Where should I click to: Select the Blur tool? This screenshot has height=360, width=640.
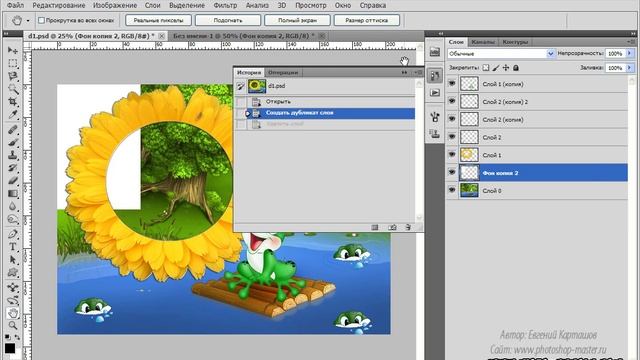pos(13,206)
